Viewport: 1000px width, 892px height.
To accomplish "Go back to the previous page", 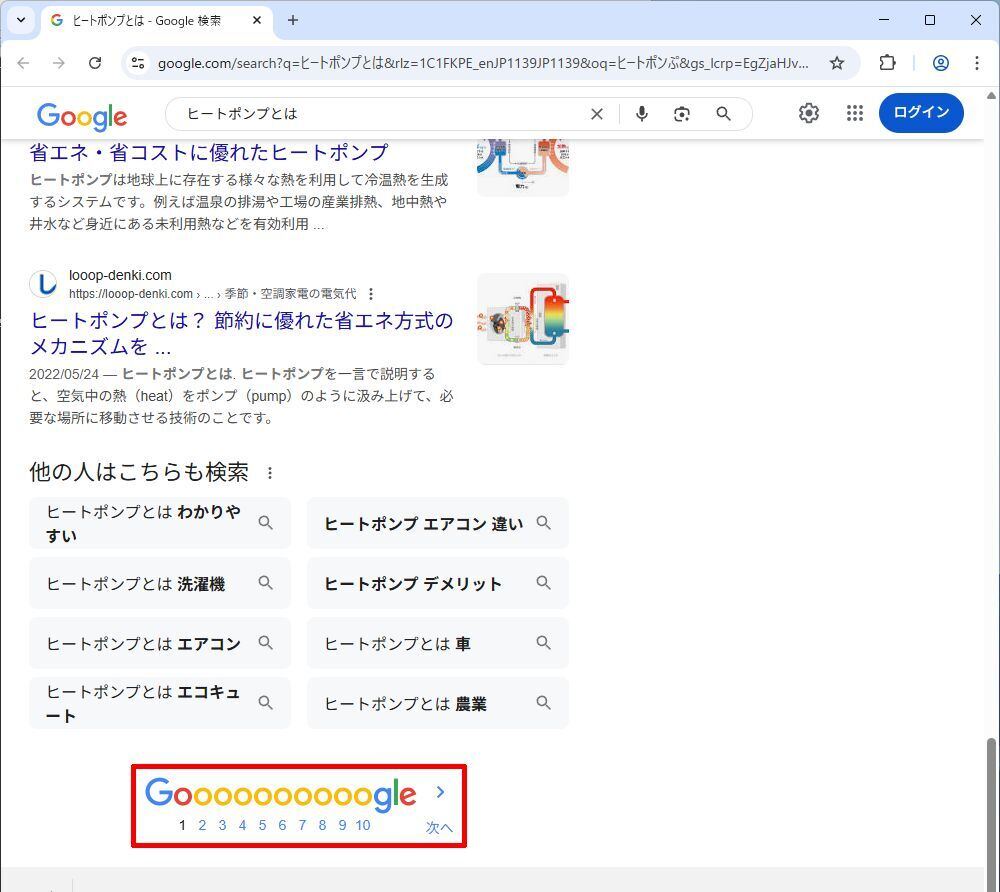I will tap(24, 63).
